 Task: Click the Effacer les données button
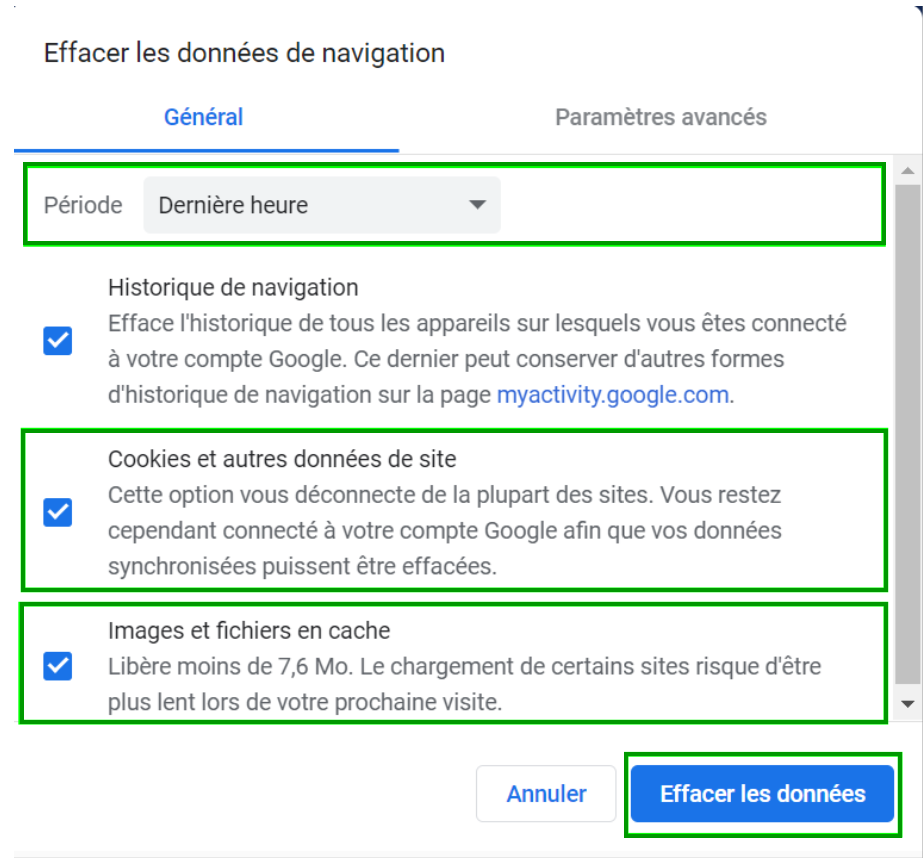762,793
